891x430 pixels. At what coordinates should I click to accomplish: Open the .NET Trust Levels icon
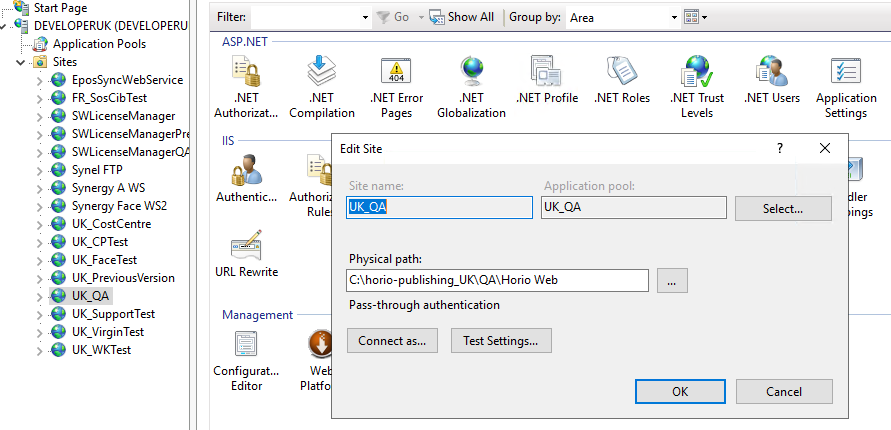click(697, 72)
